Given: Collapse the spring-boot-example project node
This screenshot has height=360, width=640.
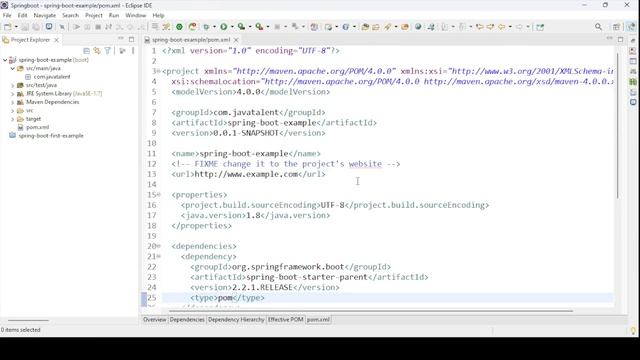Looking at the screenshot, I should 5,60.
